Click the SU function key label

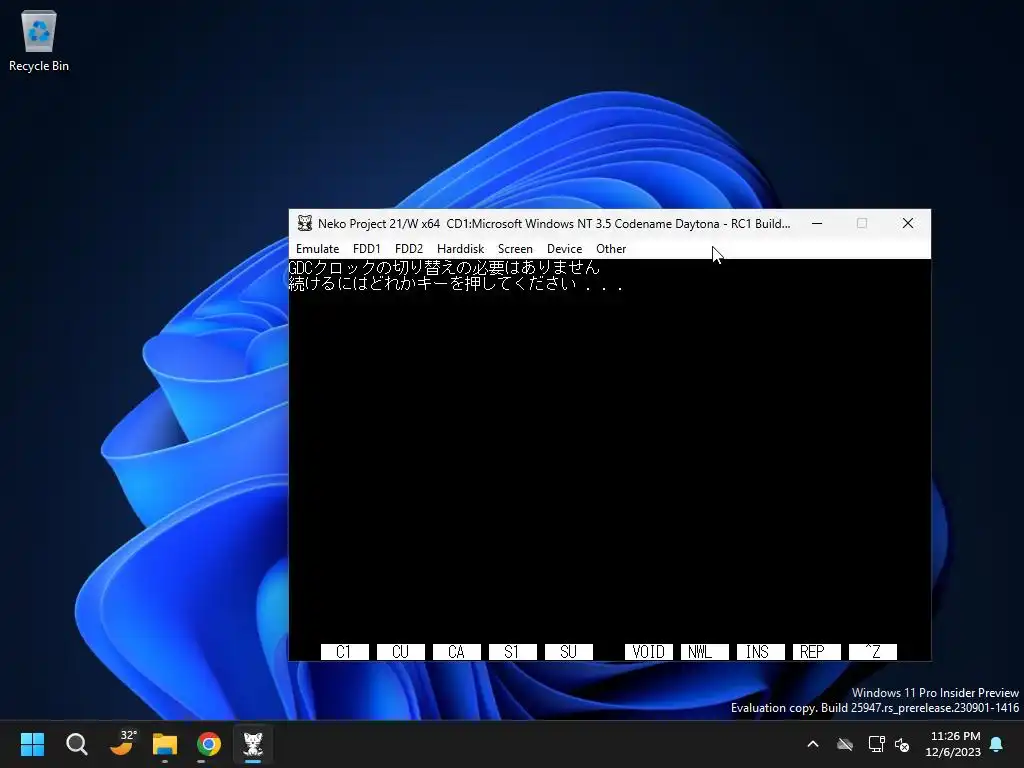569,652
